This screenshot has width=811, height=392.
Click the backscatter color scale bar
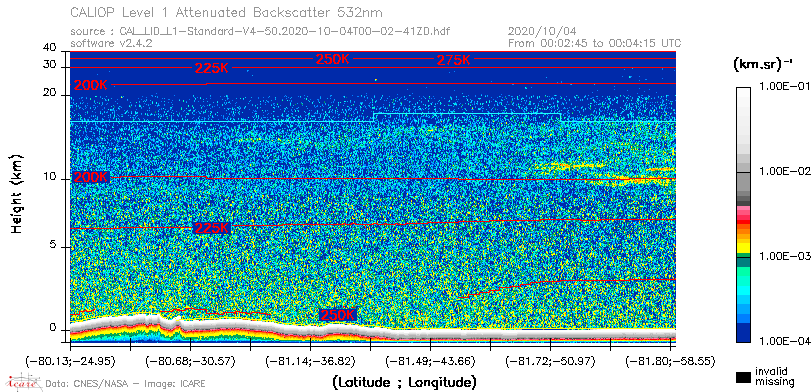(x=743, y=215)
